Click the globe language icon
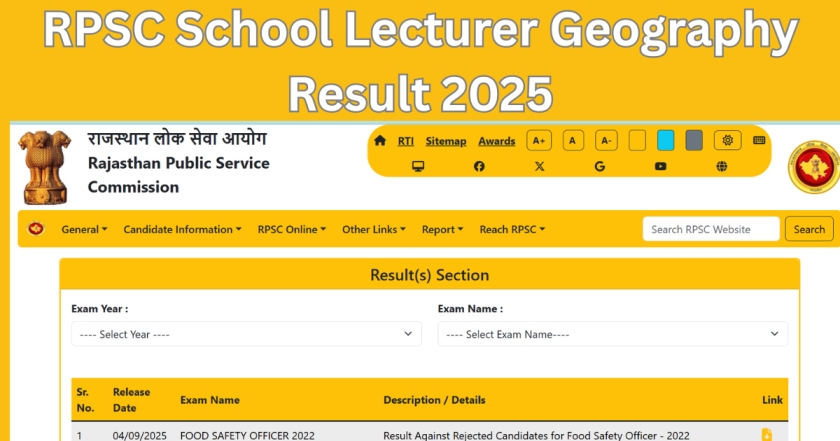 (722, 166)
